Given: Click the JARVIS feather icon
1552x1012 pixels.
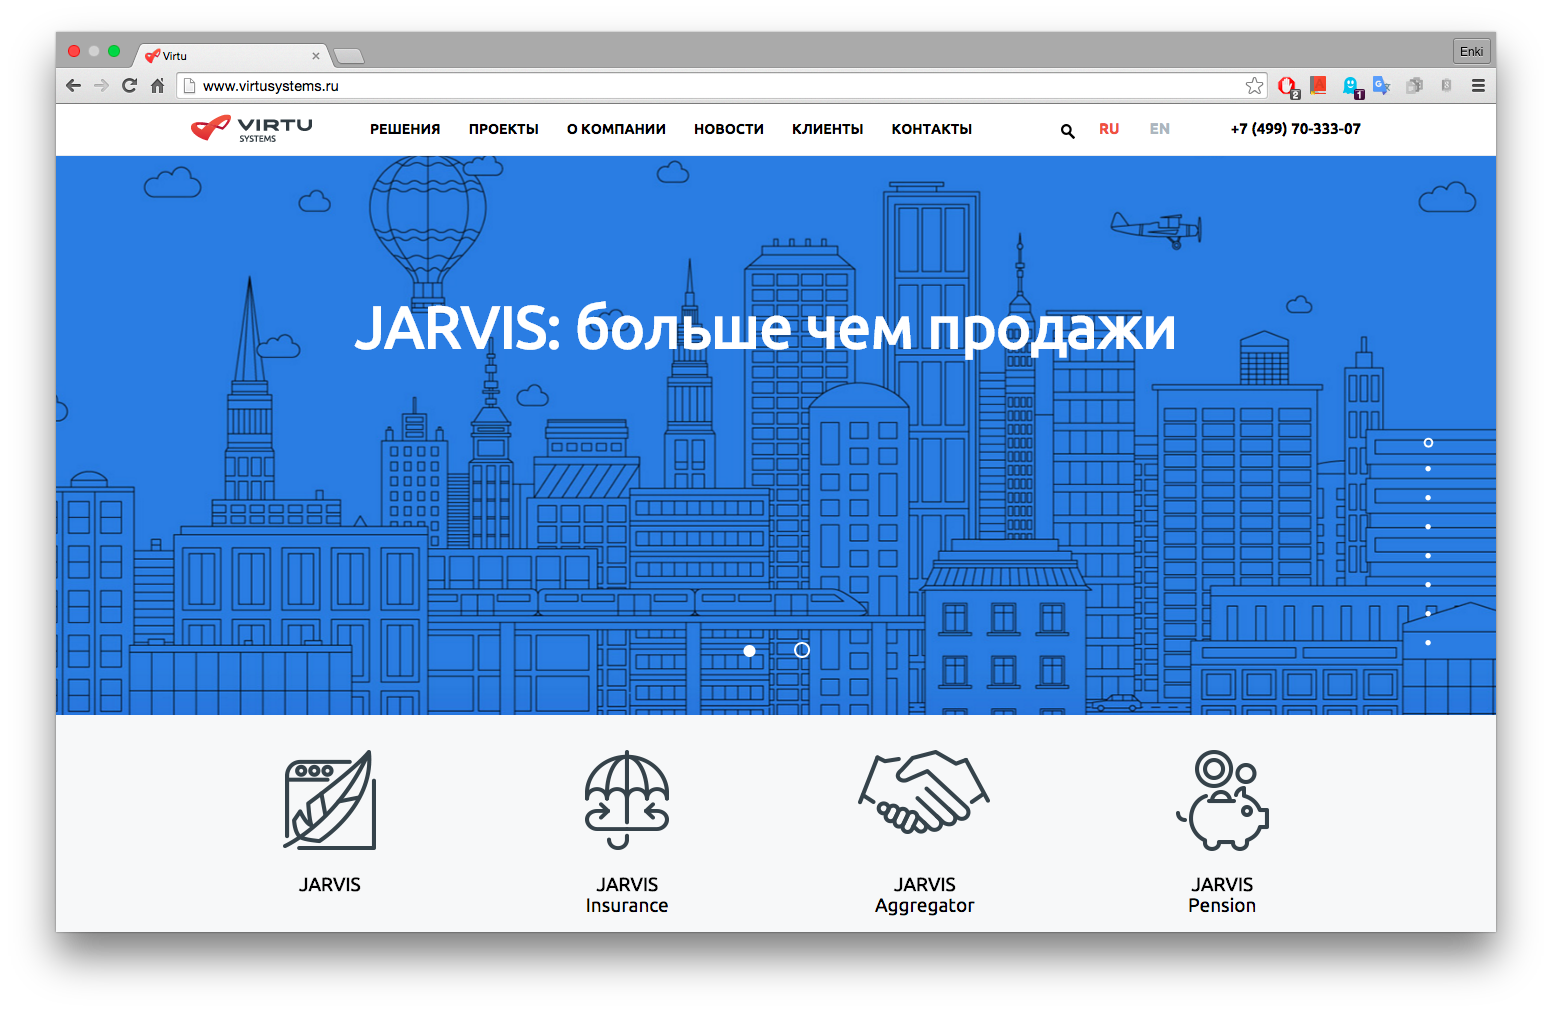Looking at the screenshot, I should pos(330,800).
